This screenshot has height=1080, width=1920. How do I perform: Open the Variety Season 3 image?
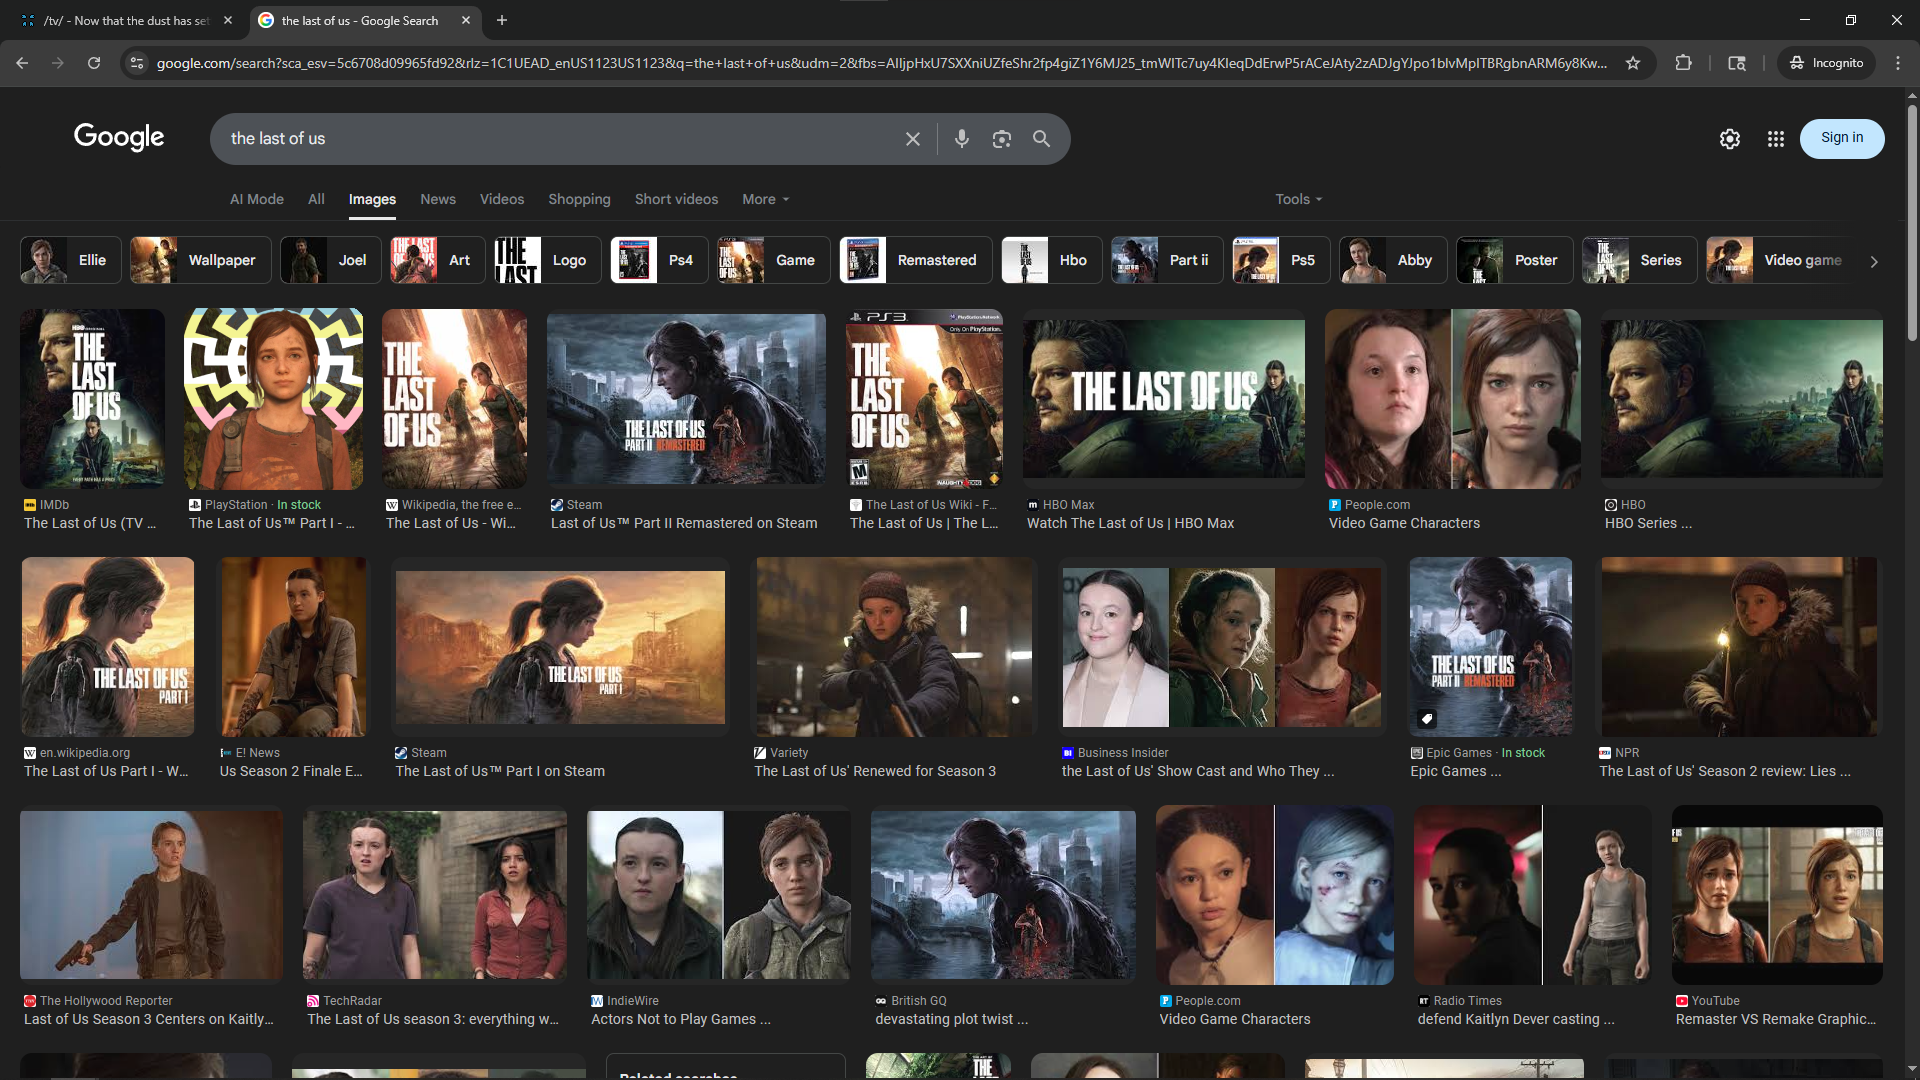(894, 646)
